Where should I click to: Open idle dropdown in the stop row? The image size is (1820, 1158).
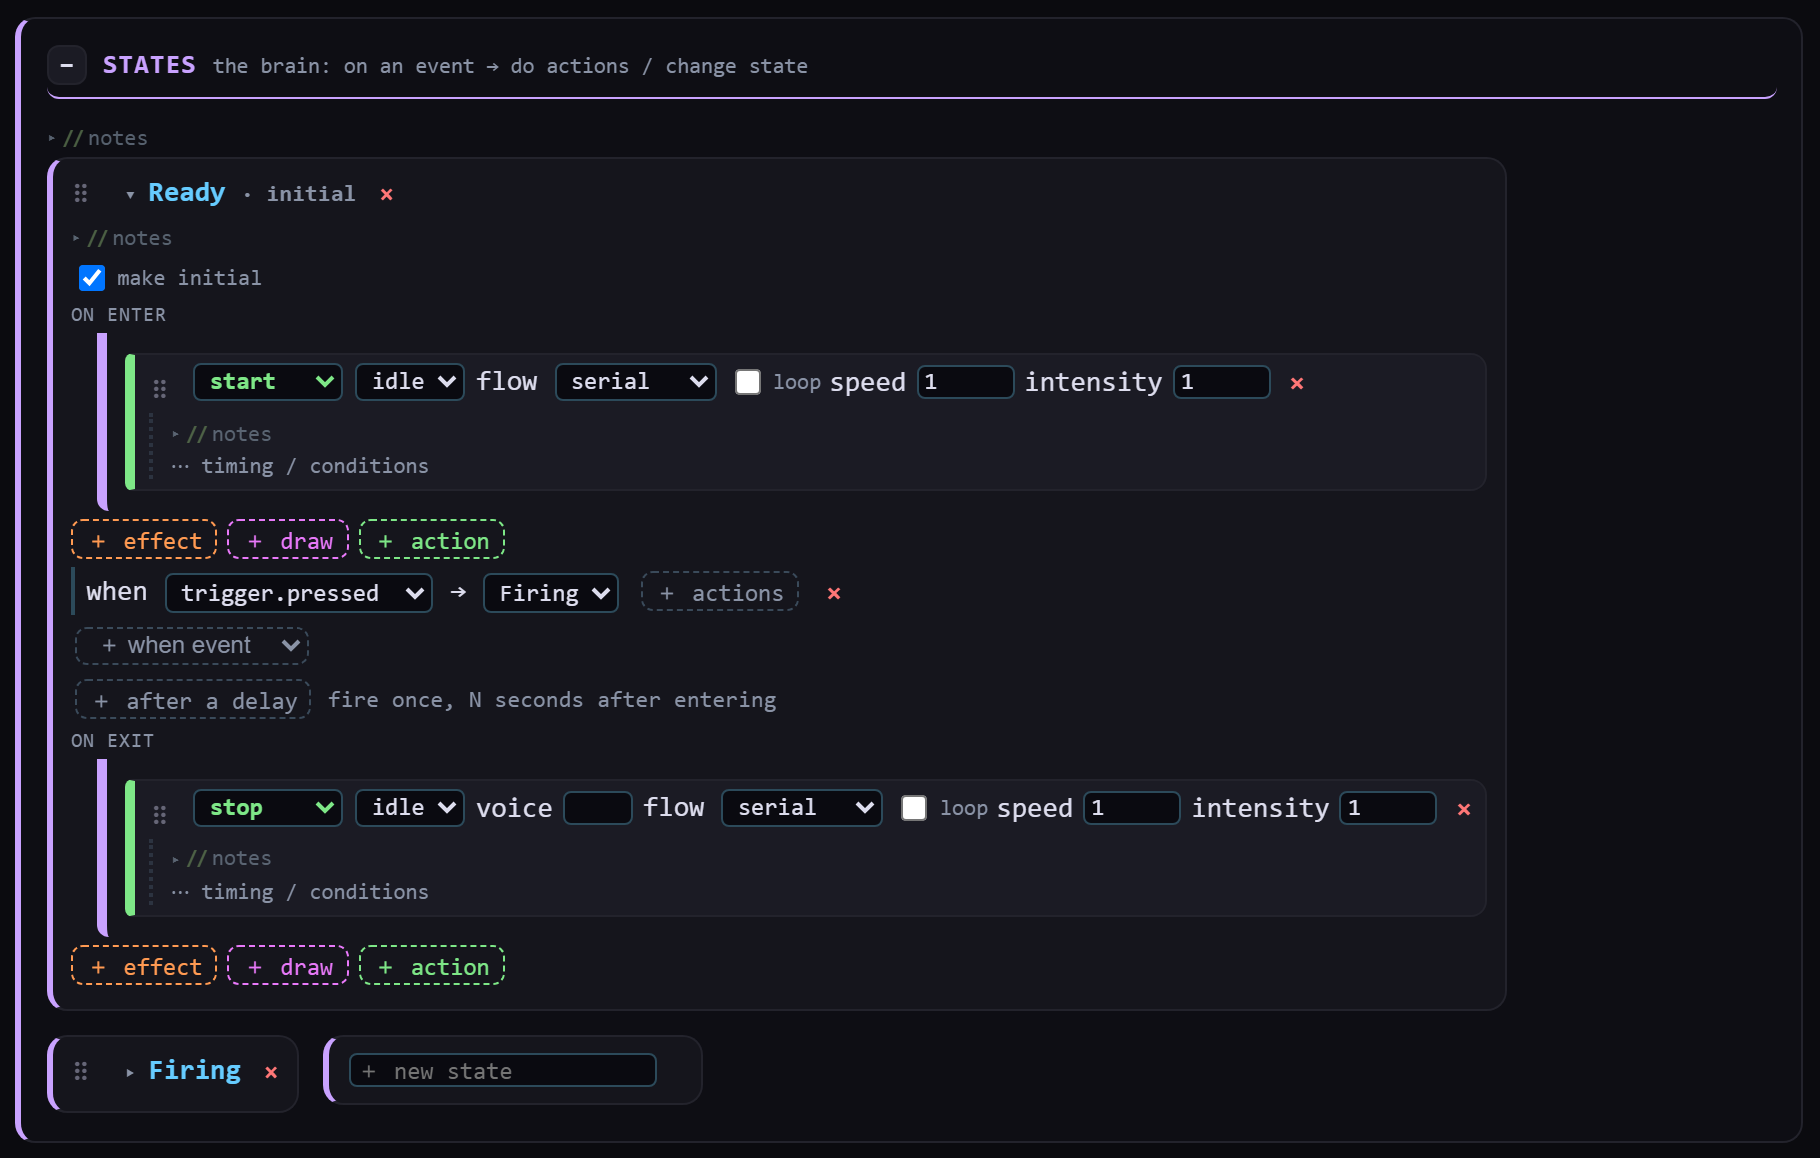pos(410,808)
